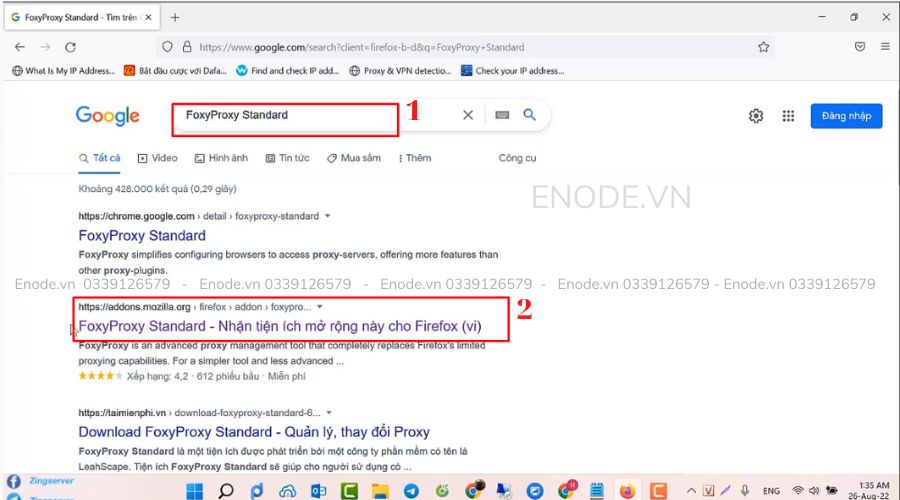Click the Google search input field
Image resolution: width=900 pixels, height=500 pixels.
300,115
